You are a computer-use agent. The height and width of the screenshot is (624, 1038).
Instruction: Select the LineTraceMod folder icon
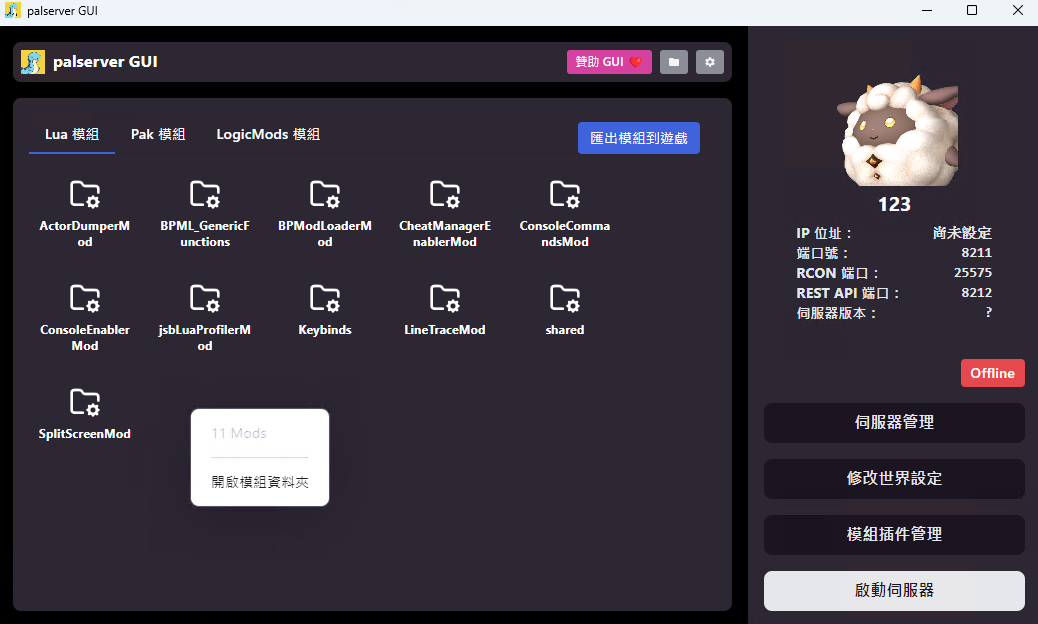click(x=445, y=298)
